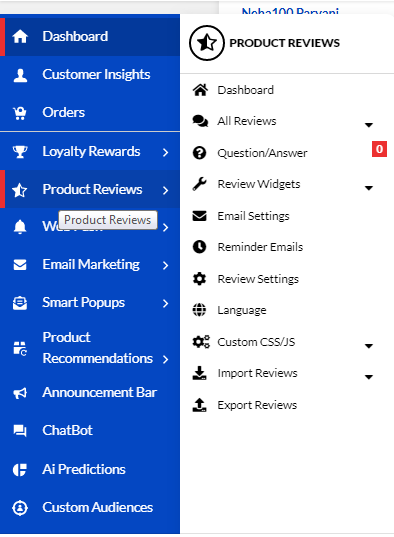Image resolution: width=394 pixels, height=537 pixels.
Task: Click the question mark icon for Question/Answer
Action: coord(199,153)
